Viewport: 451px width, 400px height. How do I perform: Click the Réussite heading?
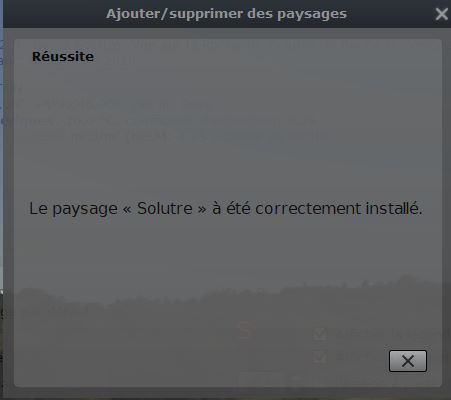click(x=63, y=56)
